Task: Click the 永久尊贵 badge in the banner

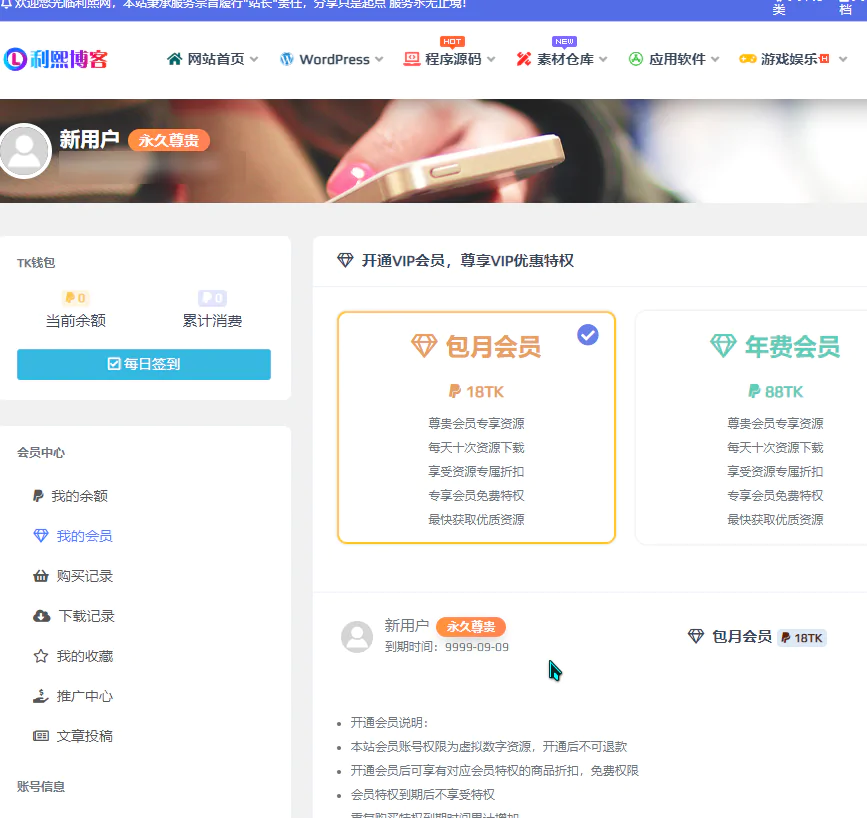Action: [169, 140]
